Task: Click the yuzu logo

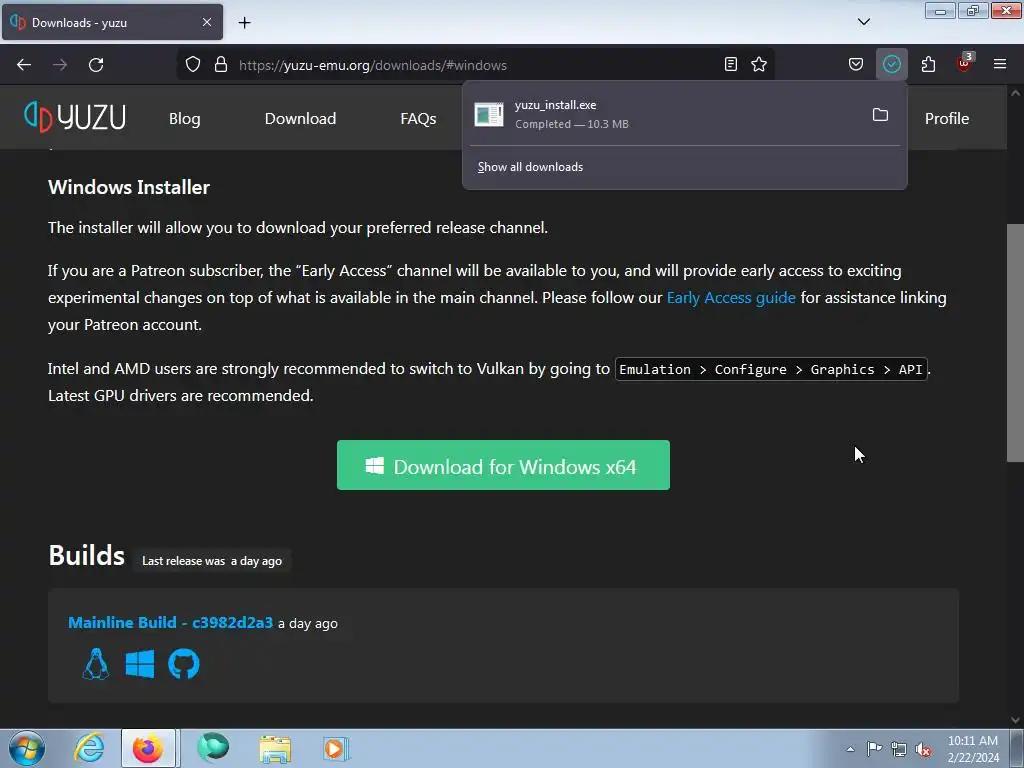Action: (x=74, y=118)
